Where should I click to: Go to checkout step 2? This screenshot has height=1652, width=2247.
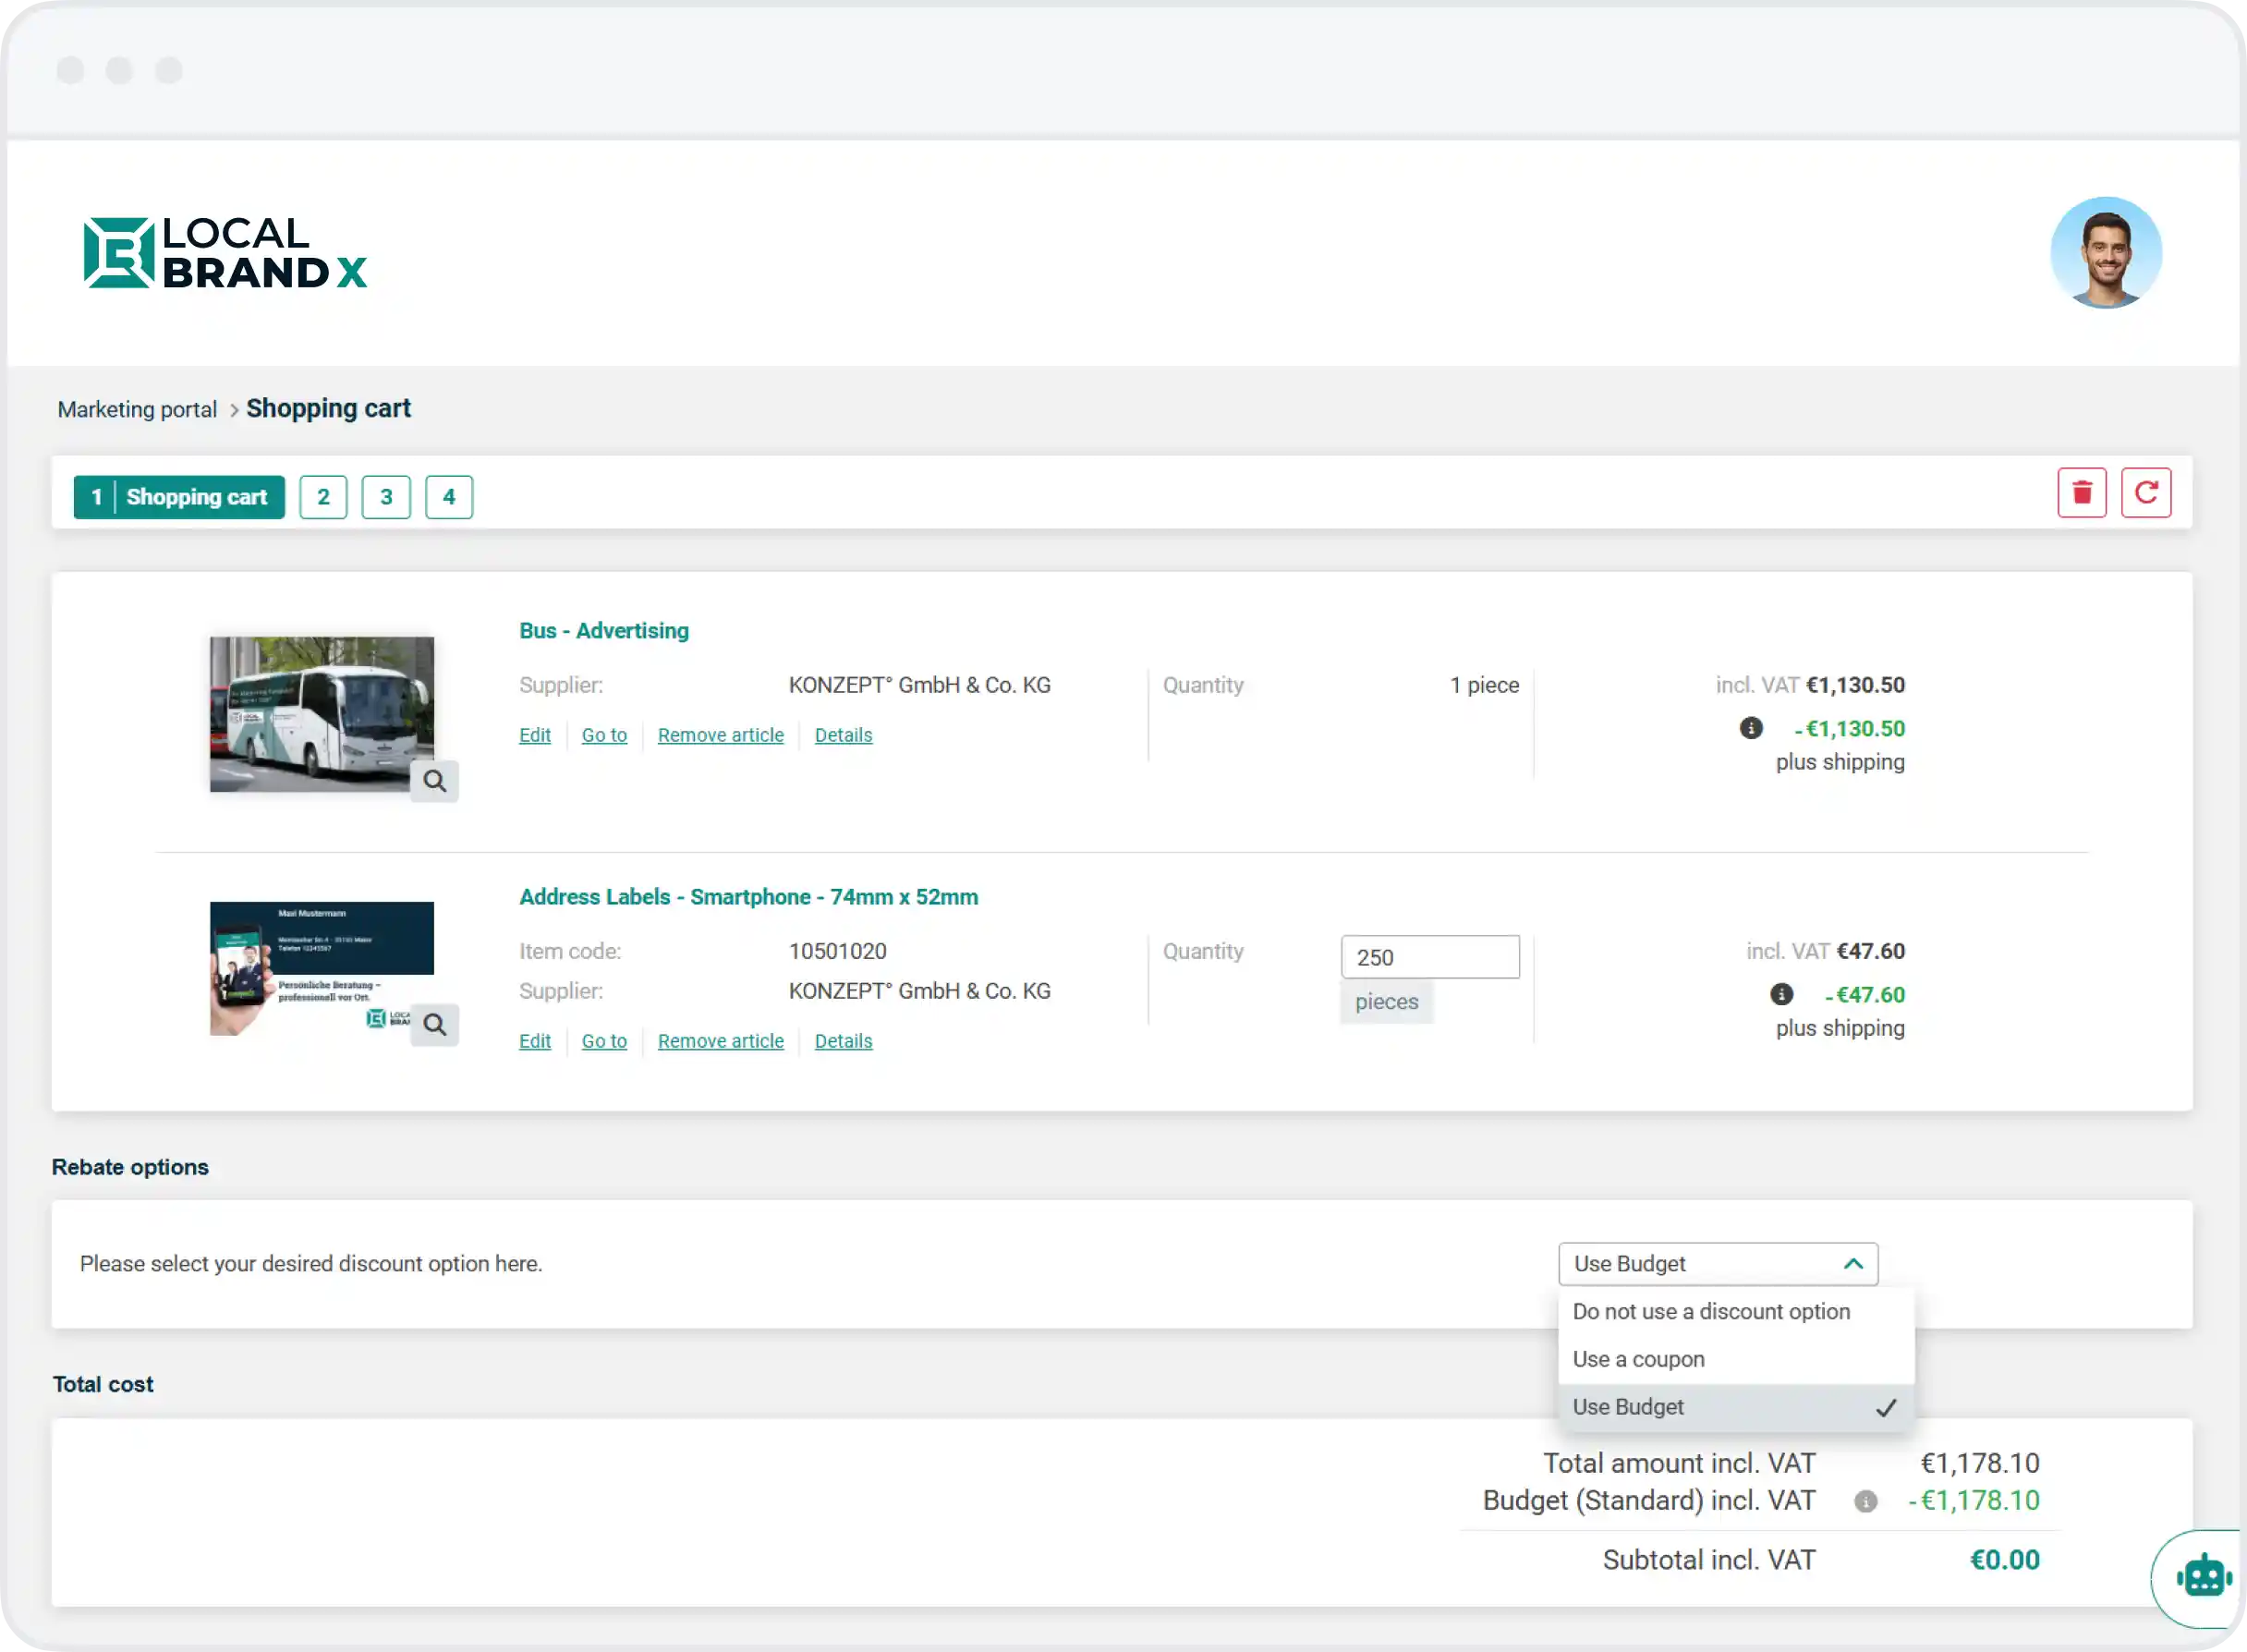coord(323,497)
